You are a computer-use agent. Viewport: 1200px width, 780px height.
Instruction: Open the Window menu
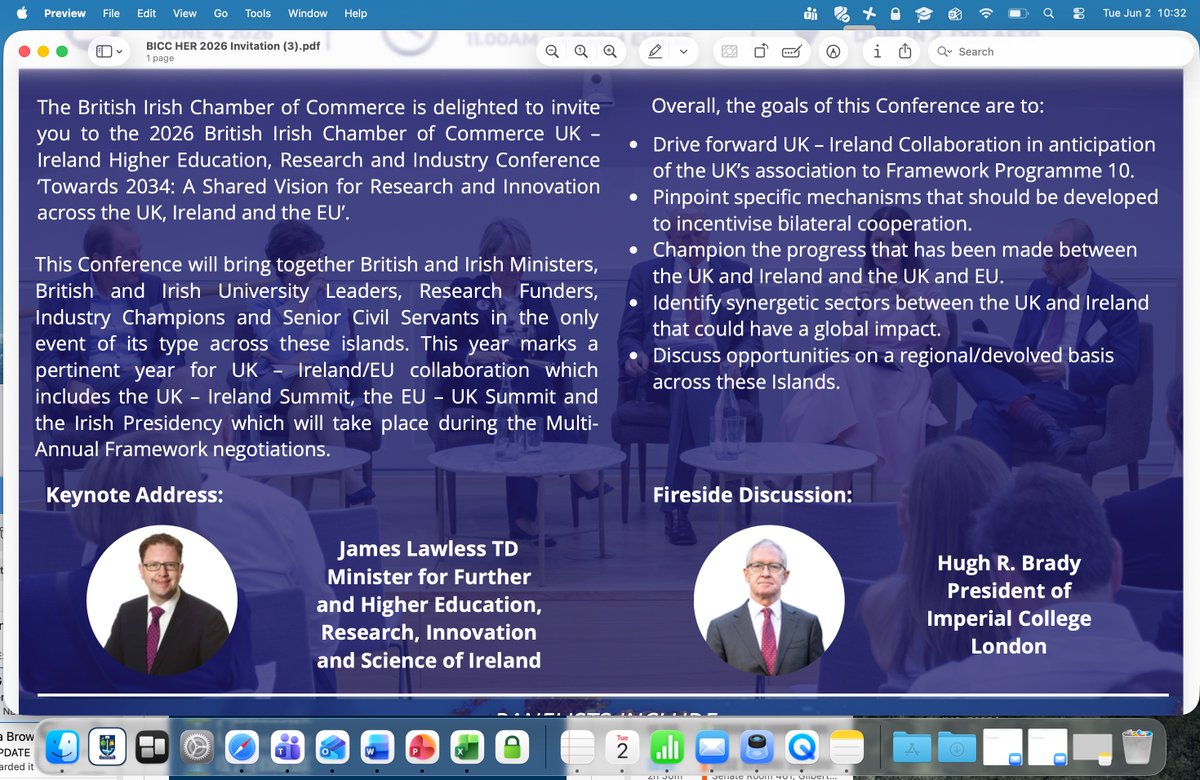tap(307, 13)
